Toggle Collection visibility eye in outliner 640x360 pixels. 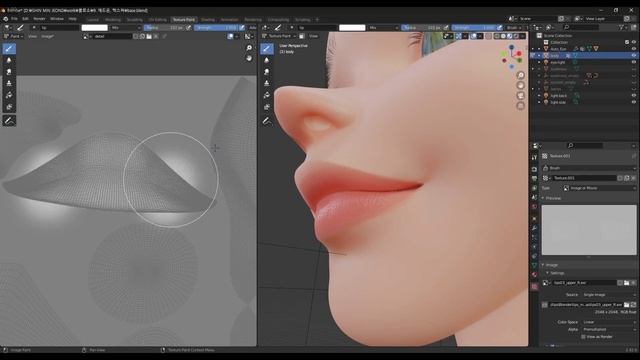click(x=634, y=42)
